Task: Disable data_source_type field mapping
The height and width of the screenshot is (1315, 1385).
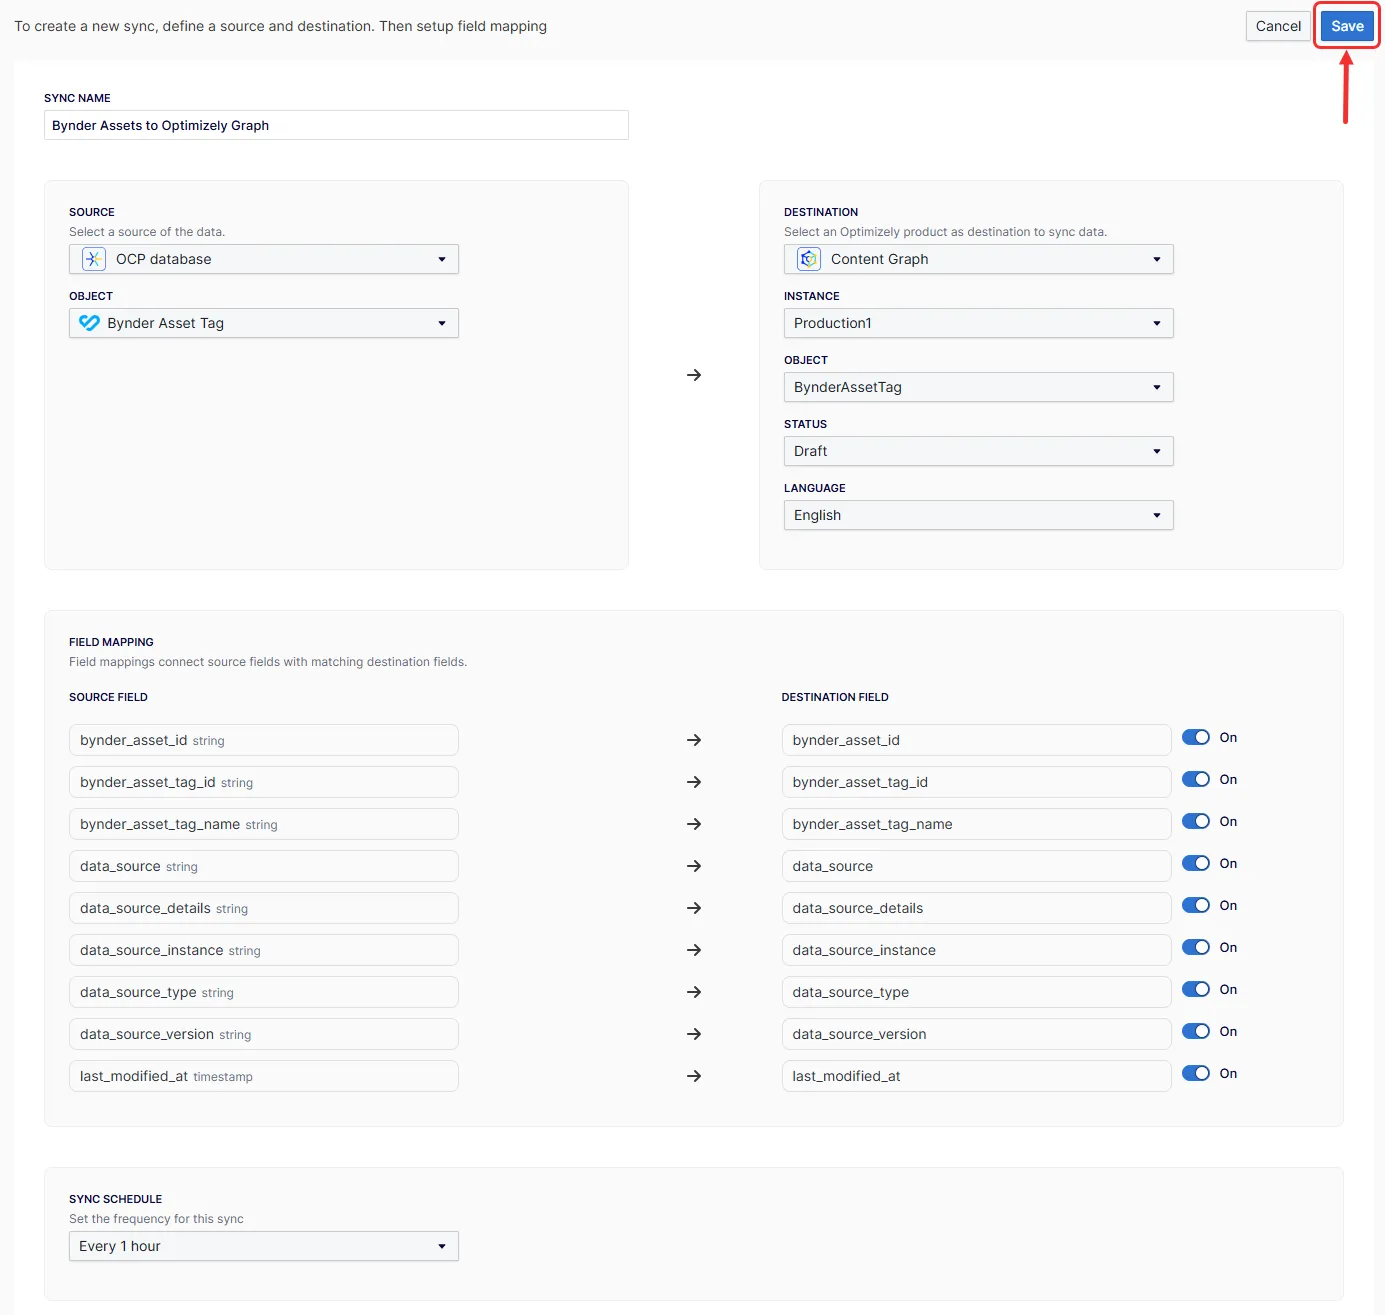Action: click(1196, 990)
